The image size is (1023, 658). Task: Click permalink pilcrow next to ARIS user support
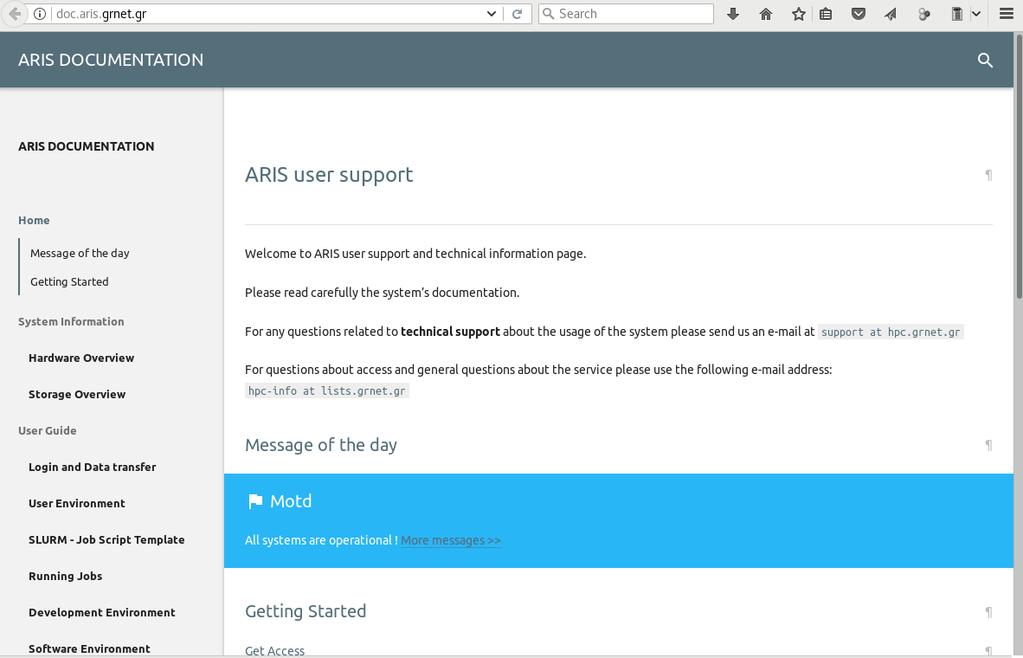point(988,175)
